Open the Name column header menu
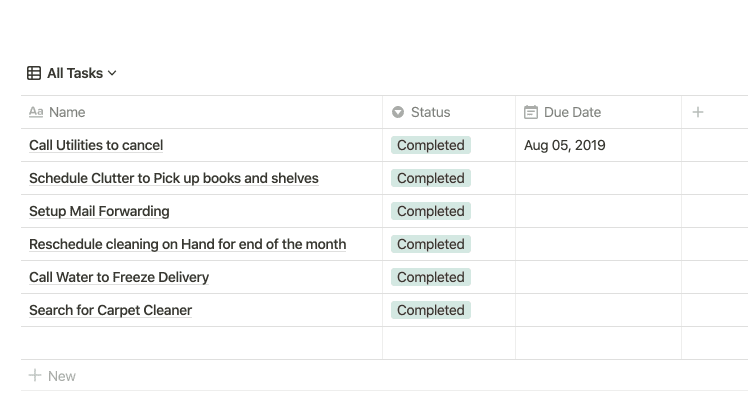Image resolution: width=748 pixels, height=400 pixels. tap(201, 112)
